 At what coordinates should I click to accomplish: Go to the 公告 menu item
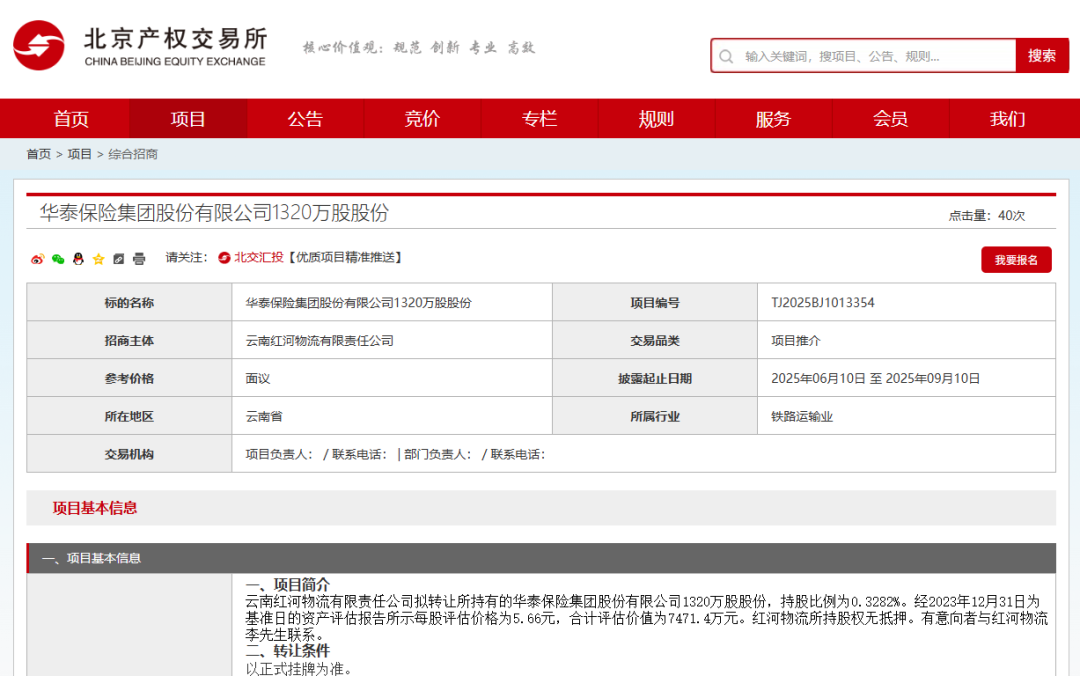tap(305, 119)
